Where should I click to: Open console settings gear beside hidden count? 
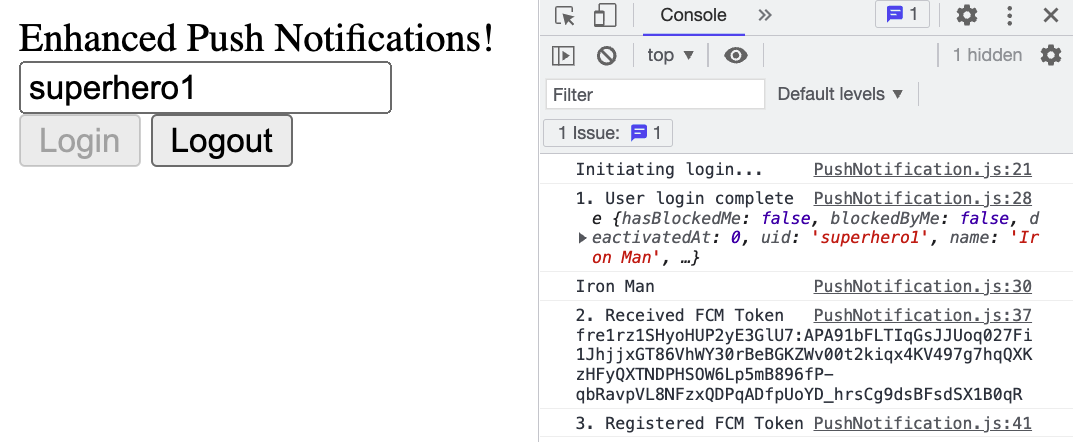point(1050,55)
